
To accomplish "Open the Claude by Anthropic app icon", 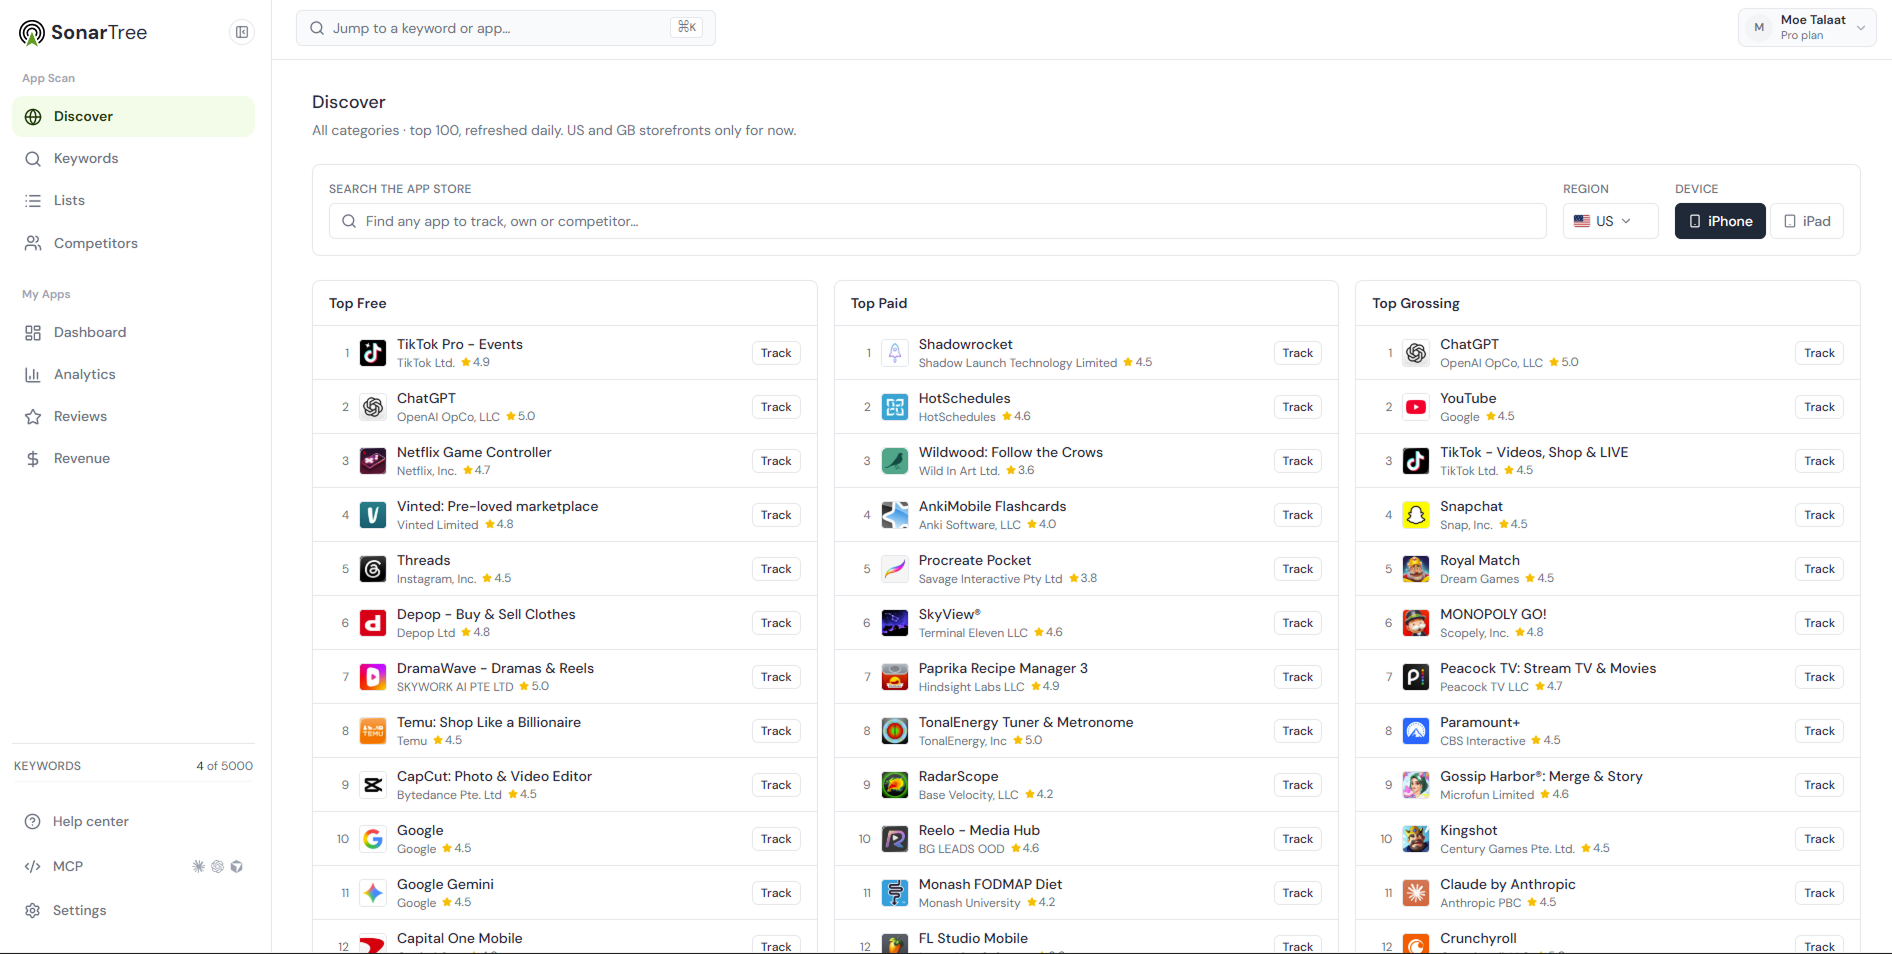I will point(1416,892).
